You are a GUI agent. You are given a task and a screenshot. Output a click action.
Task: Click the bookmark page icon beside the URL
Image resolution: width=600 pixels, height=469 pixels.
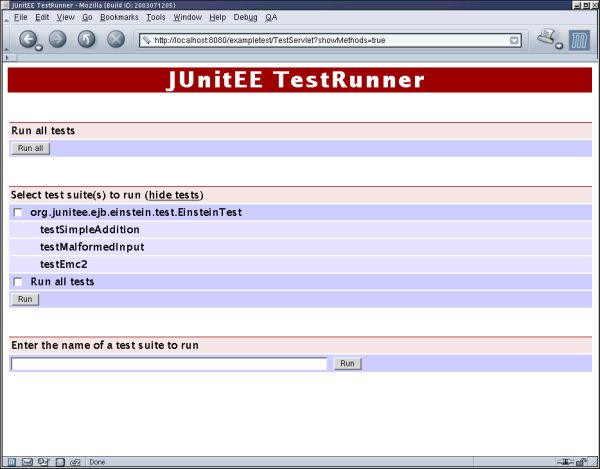pyautogui.click(x=147, y=40)
